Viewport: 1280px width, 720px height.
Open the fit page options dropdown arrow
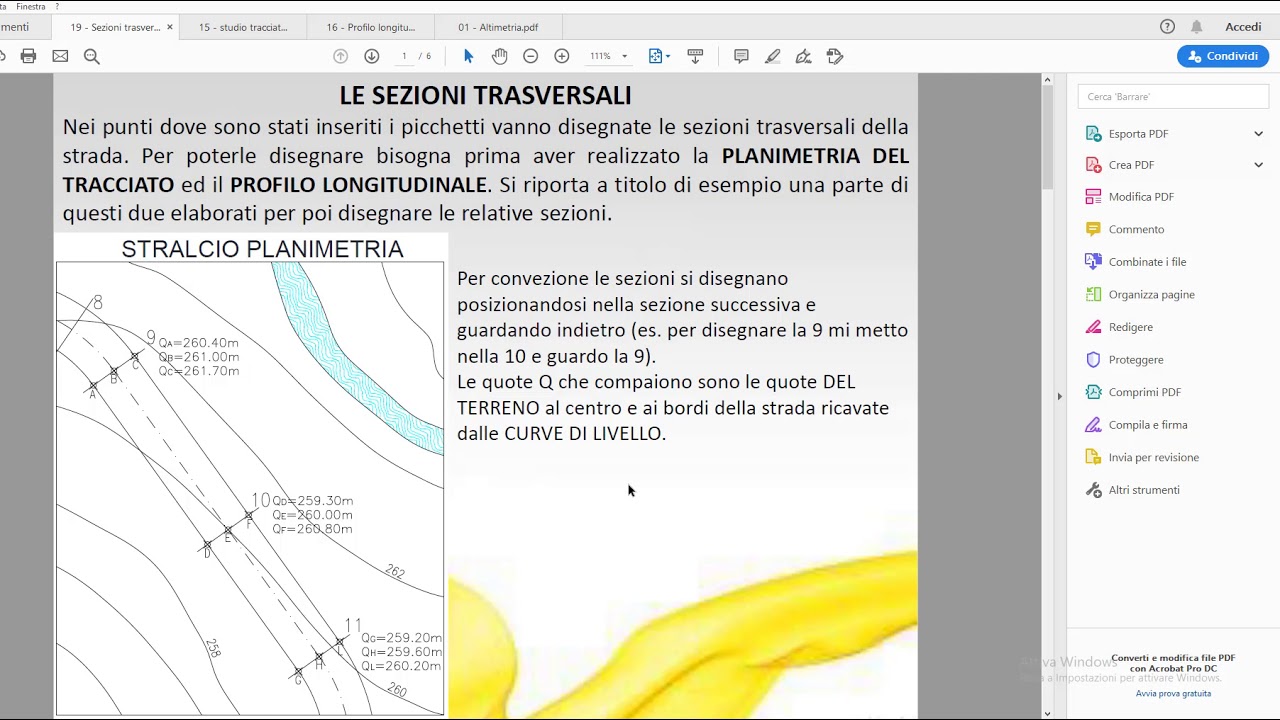pos(668,56)
